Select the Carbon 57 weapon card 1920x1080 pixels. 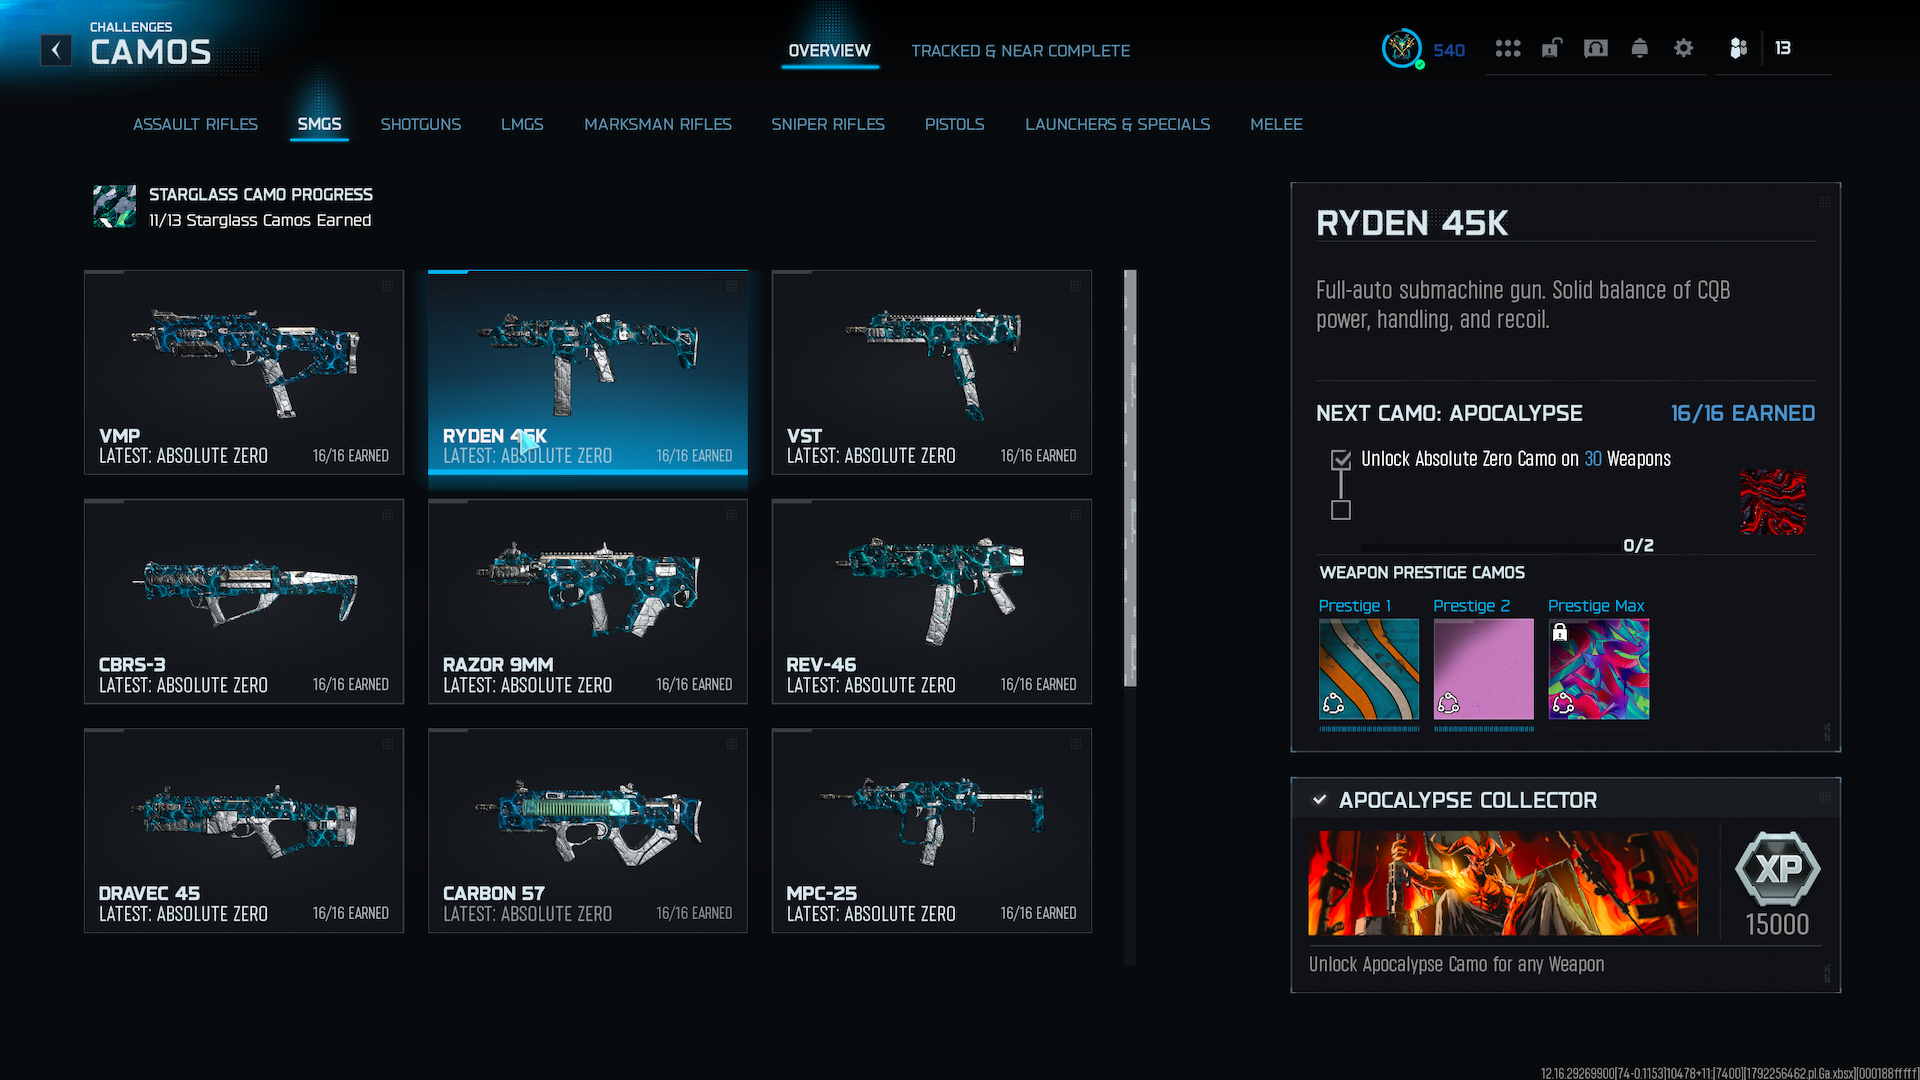coord(588,830)
